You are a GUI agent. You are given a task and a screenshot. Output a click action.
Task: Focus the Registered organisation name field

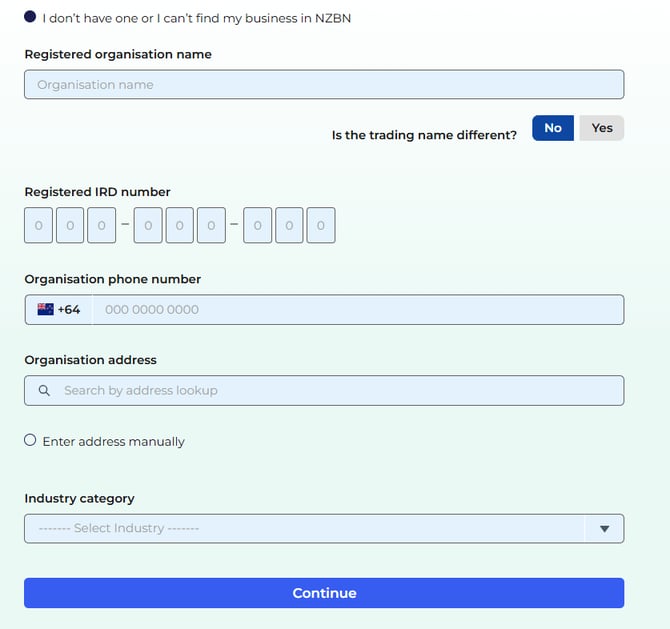click(x=324, y=85)
